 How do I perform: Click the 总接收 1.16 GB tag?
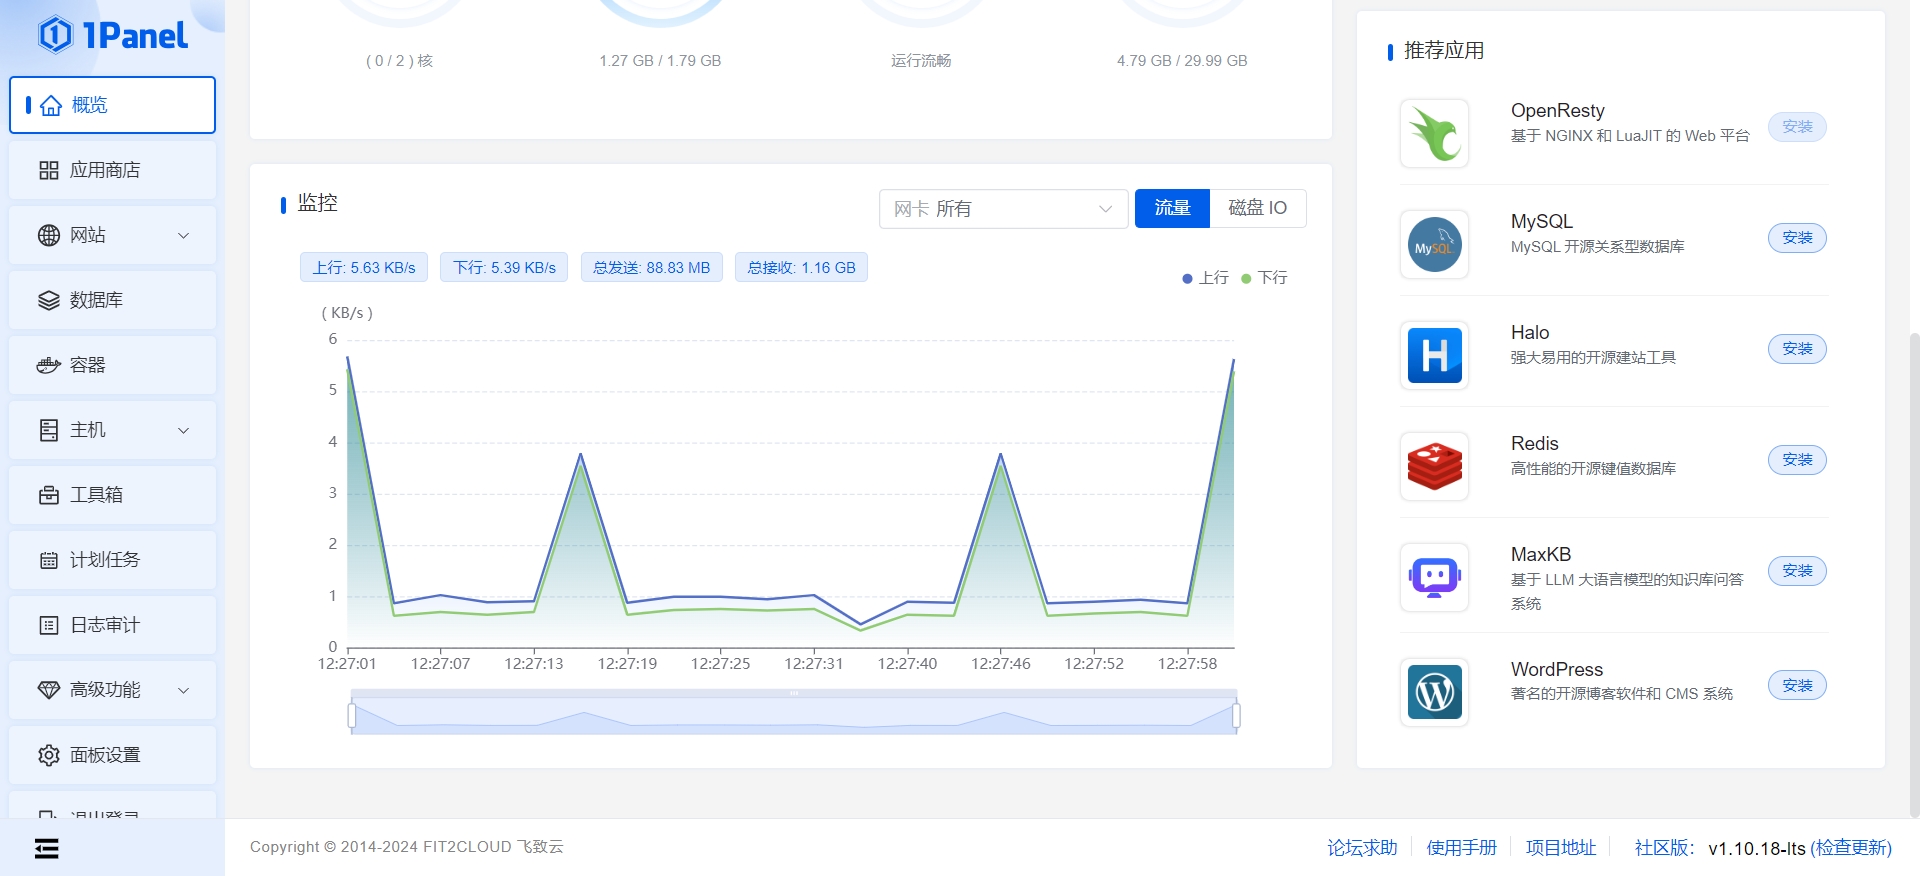(x=801, y=268)
